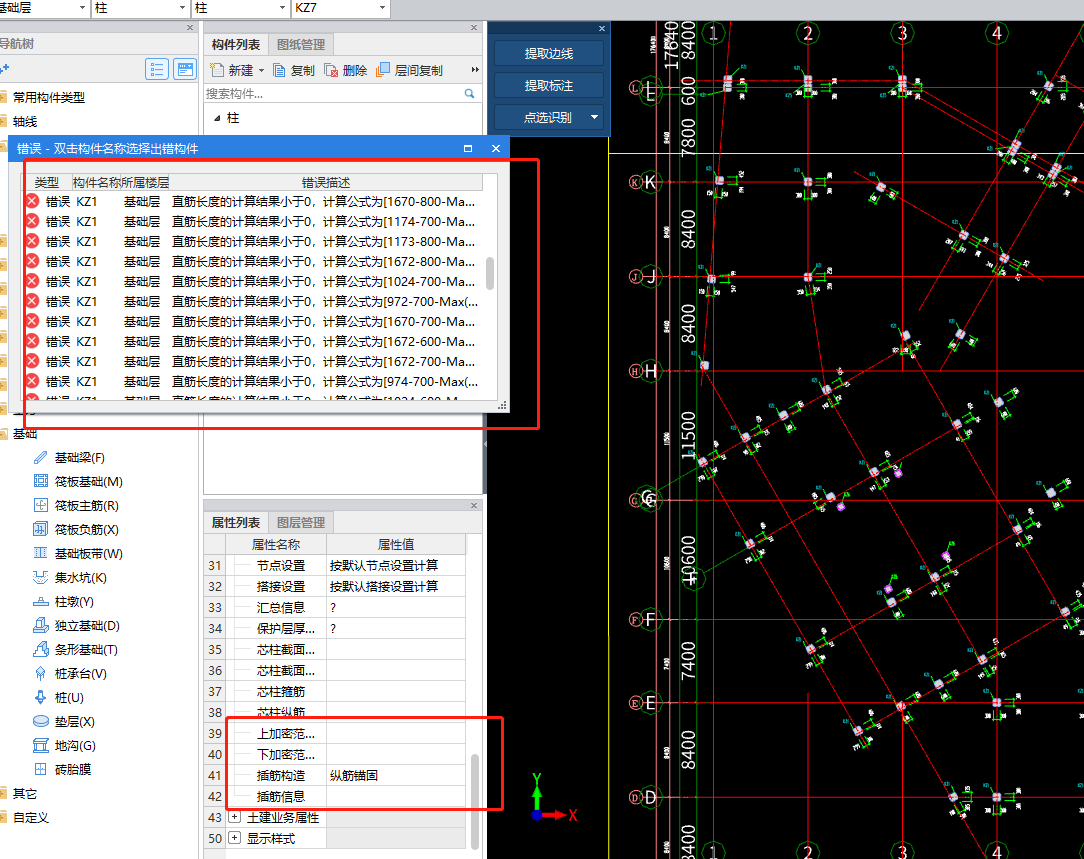Show more component list toolbar options
Screen dimensions: 1084x859
pyautogui.click(x=475, y=70)
